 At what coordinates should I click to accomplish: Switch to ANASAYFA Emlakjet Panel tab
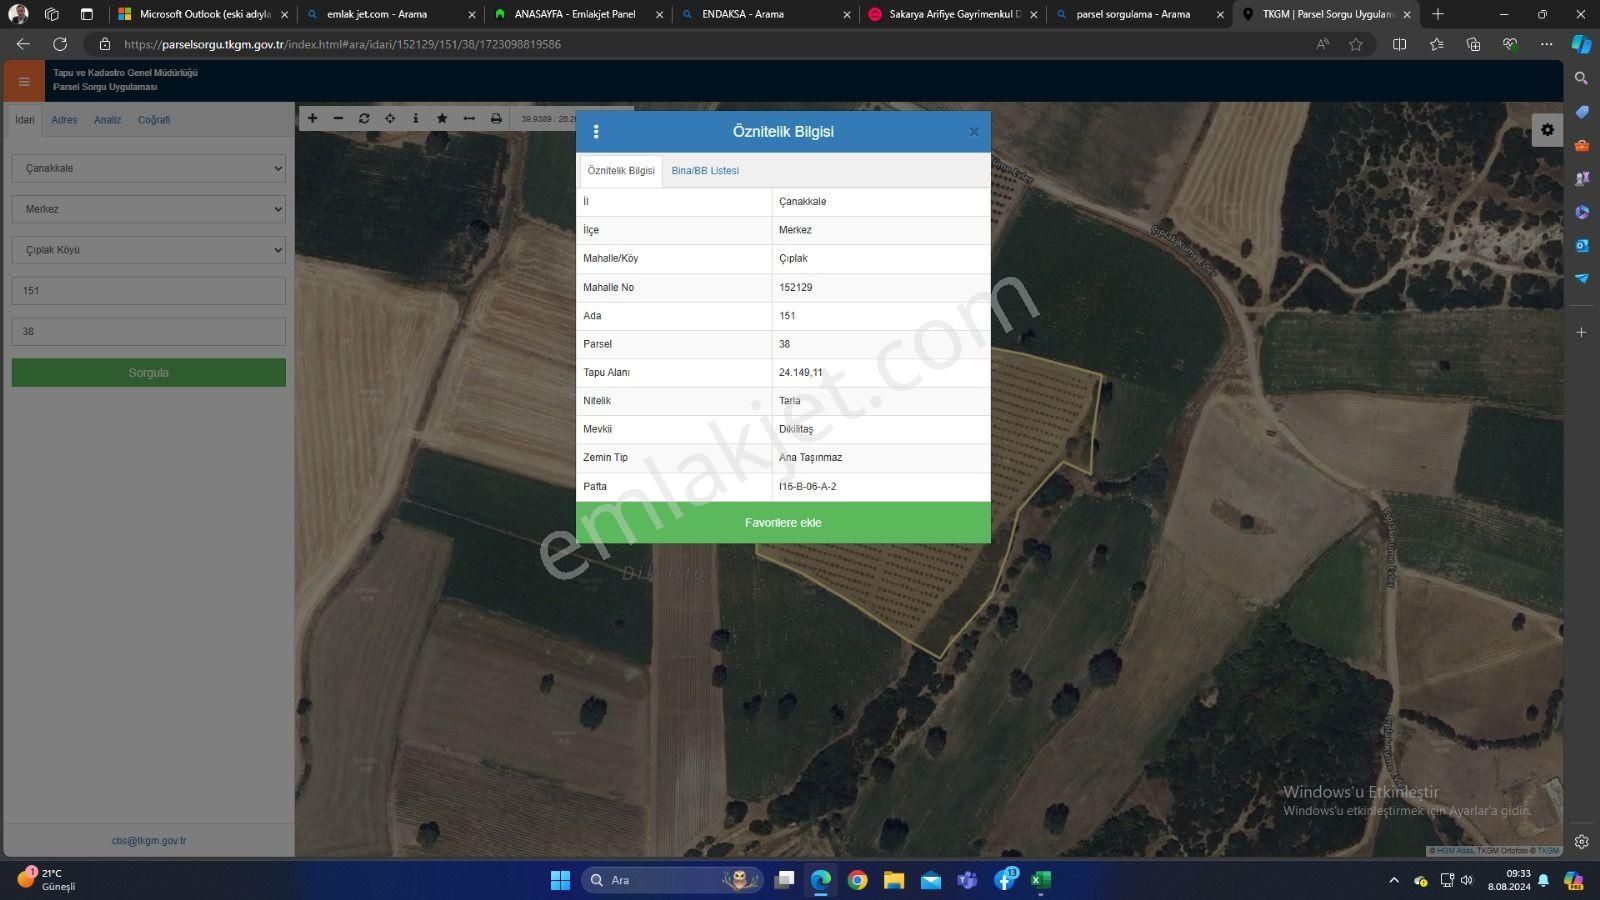(578, 14)
